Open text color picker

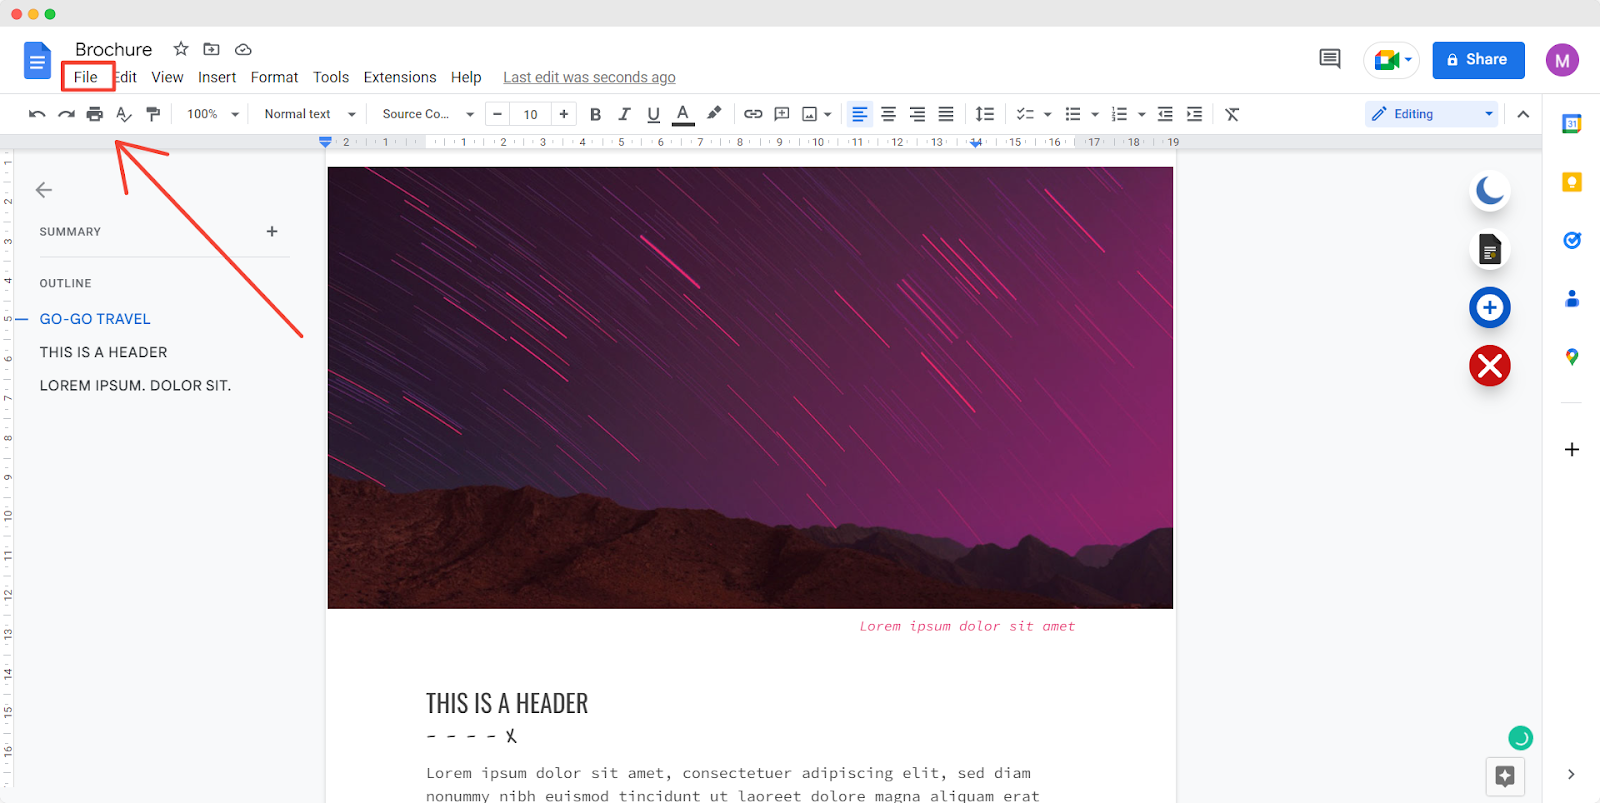[x=683, y=114]
